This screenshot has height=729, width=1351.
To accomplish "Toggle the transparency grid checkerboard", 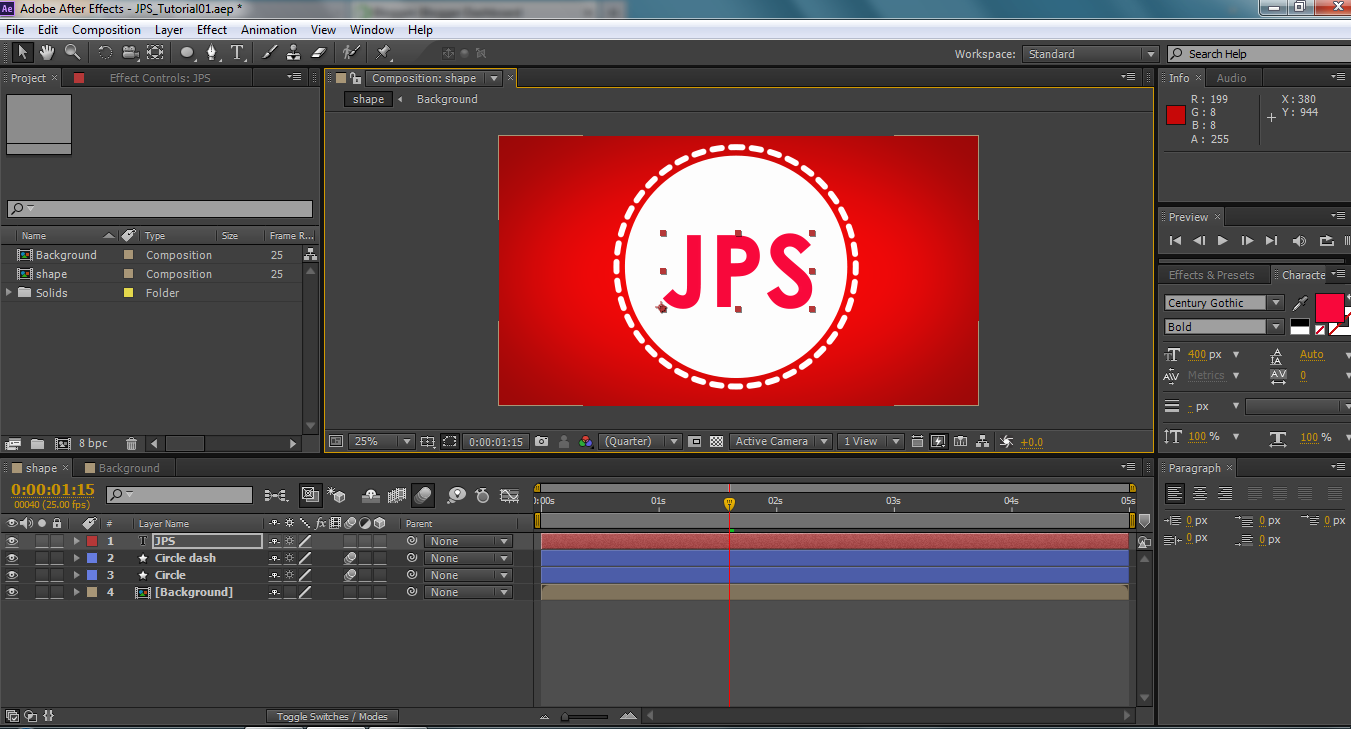I will point(716,441).
